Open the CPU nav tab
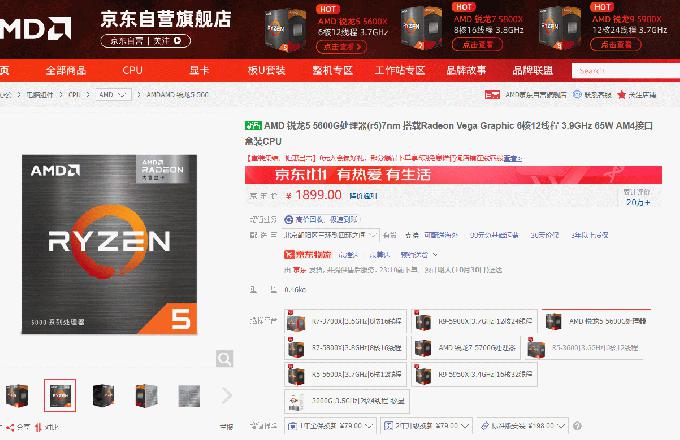 click(132, 70)
